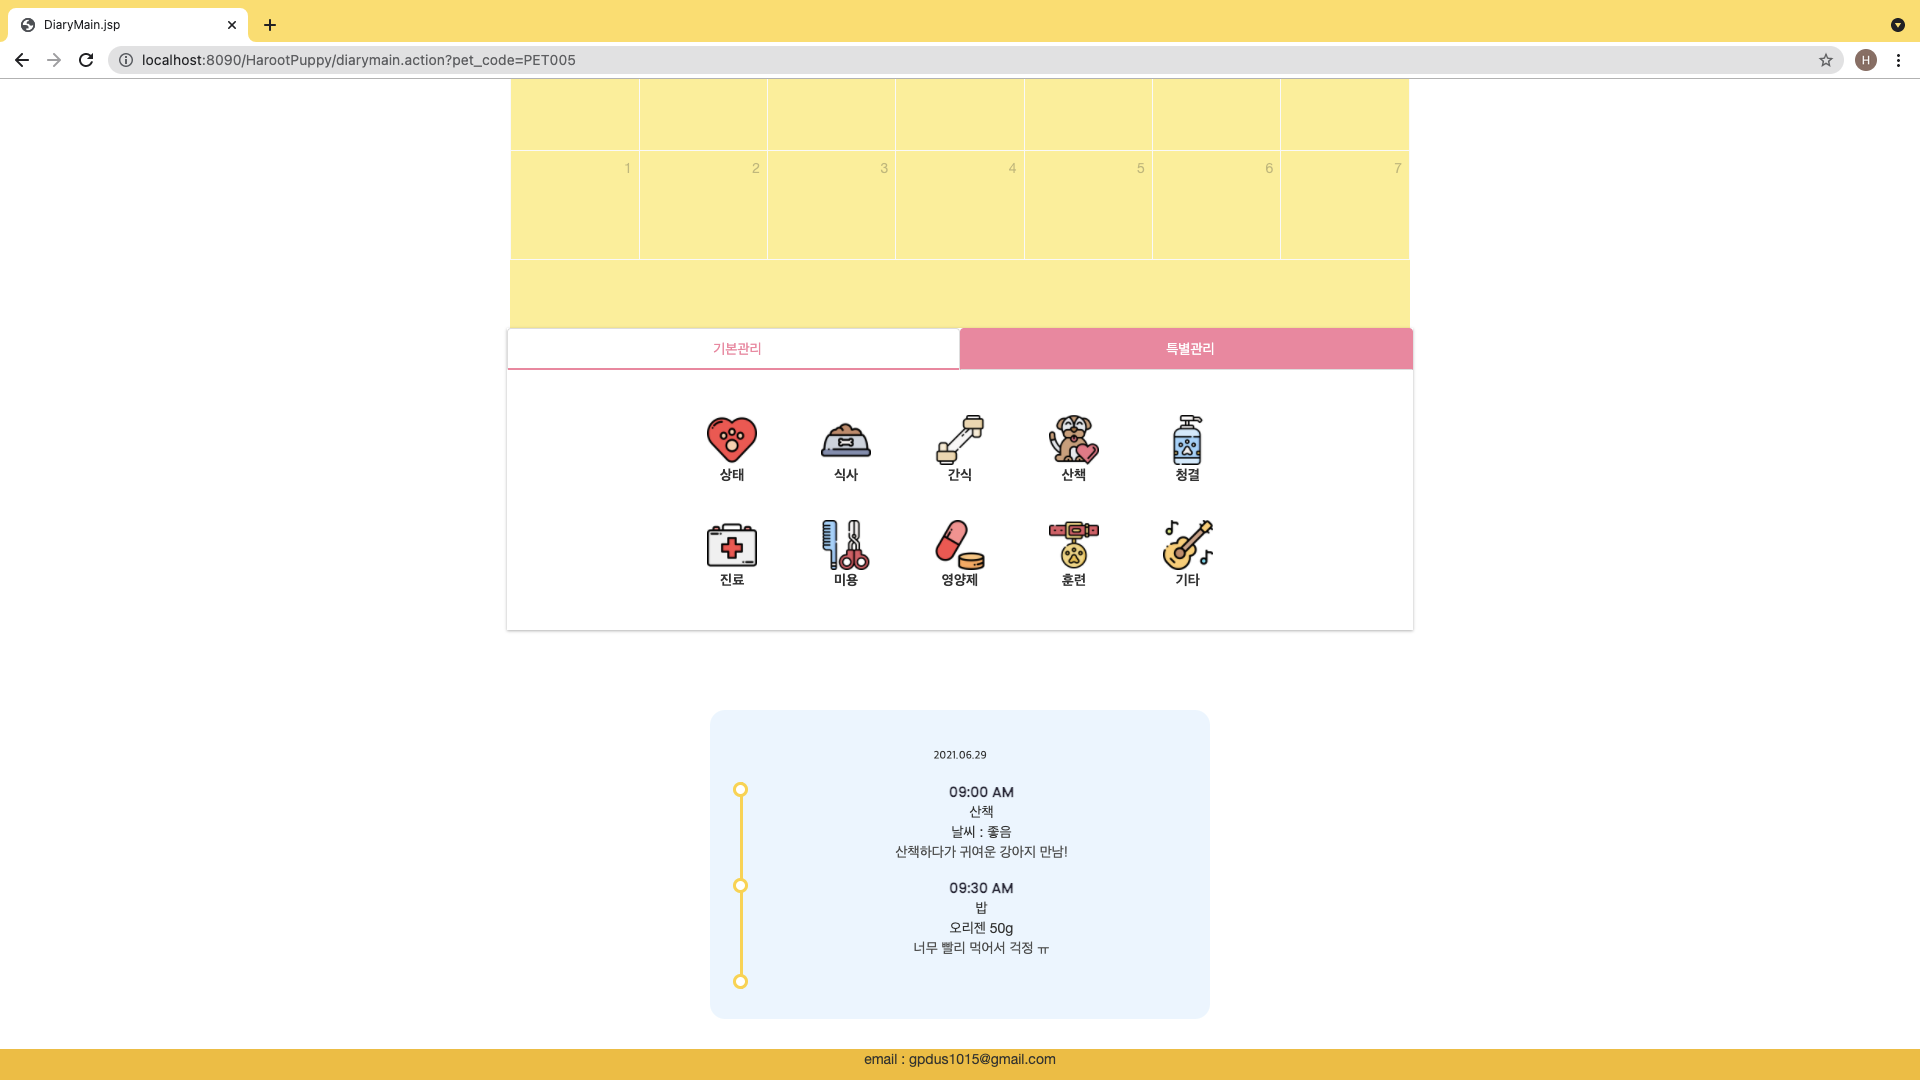Image resolution: width=1920 pixels, height=1080 pixels.
Task: Click the 상태 heart paw icon
Action: pos(731,440)
